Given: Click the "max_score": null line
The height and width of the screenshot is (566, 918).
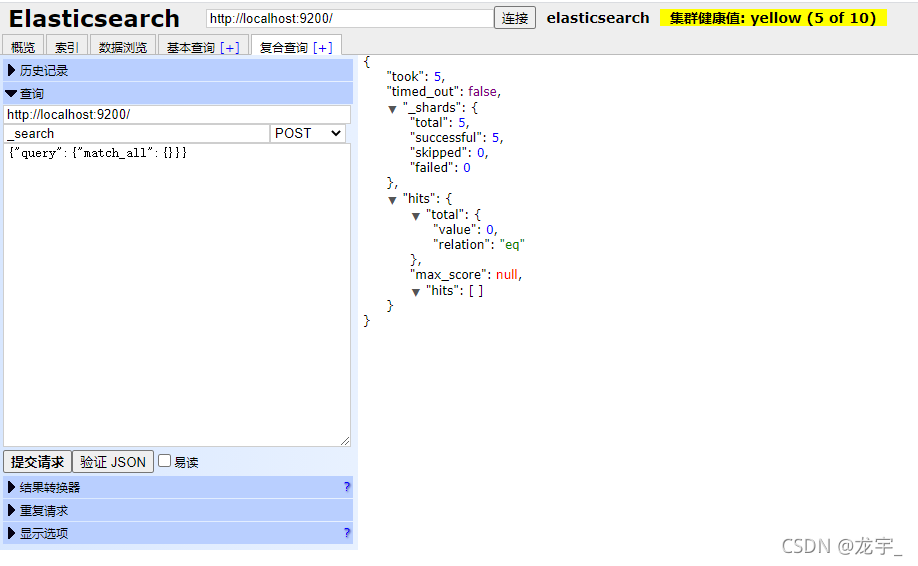Looking at the screenshot, I should click(x=466, y=275).
